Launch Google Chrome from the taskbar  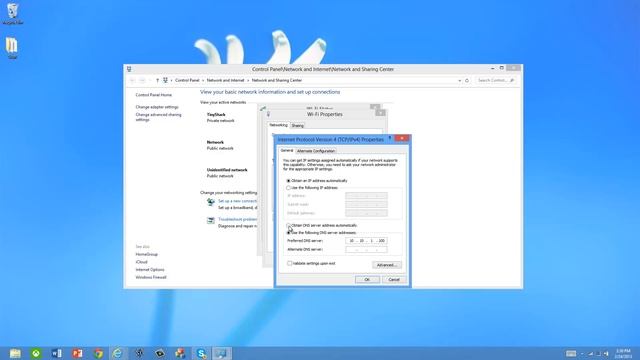(x=98, y=353)
